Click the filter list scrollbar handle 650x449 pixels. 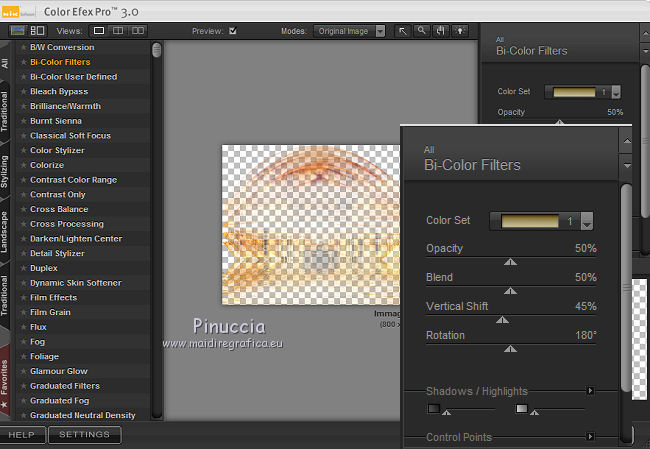point(157,50)
